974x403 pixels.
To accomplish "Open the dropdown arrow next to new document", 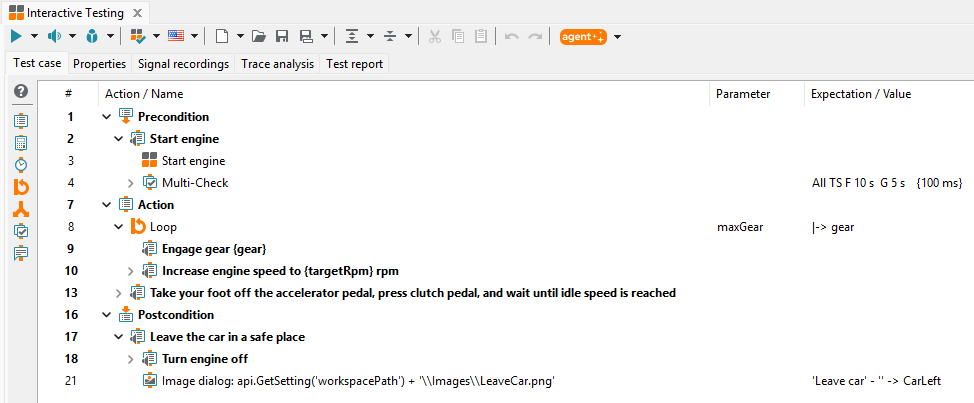I will pos(240,37).
